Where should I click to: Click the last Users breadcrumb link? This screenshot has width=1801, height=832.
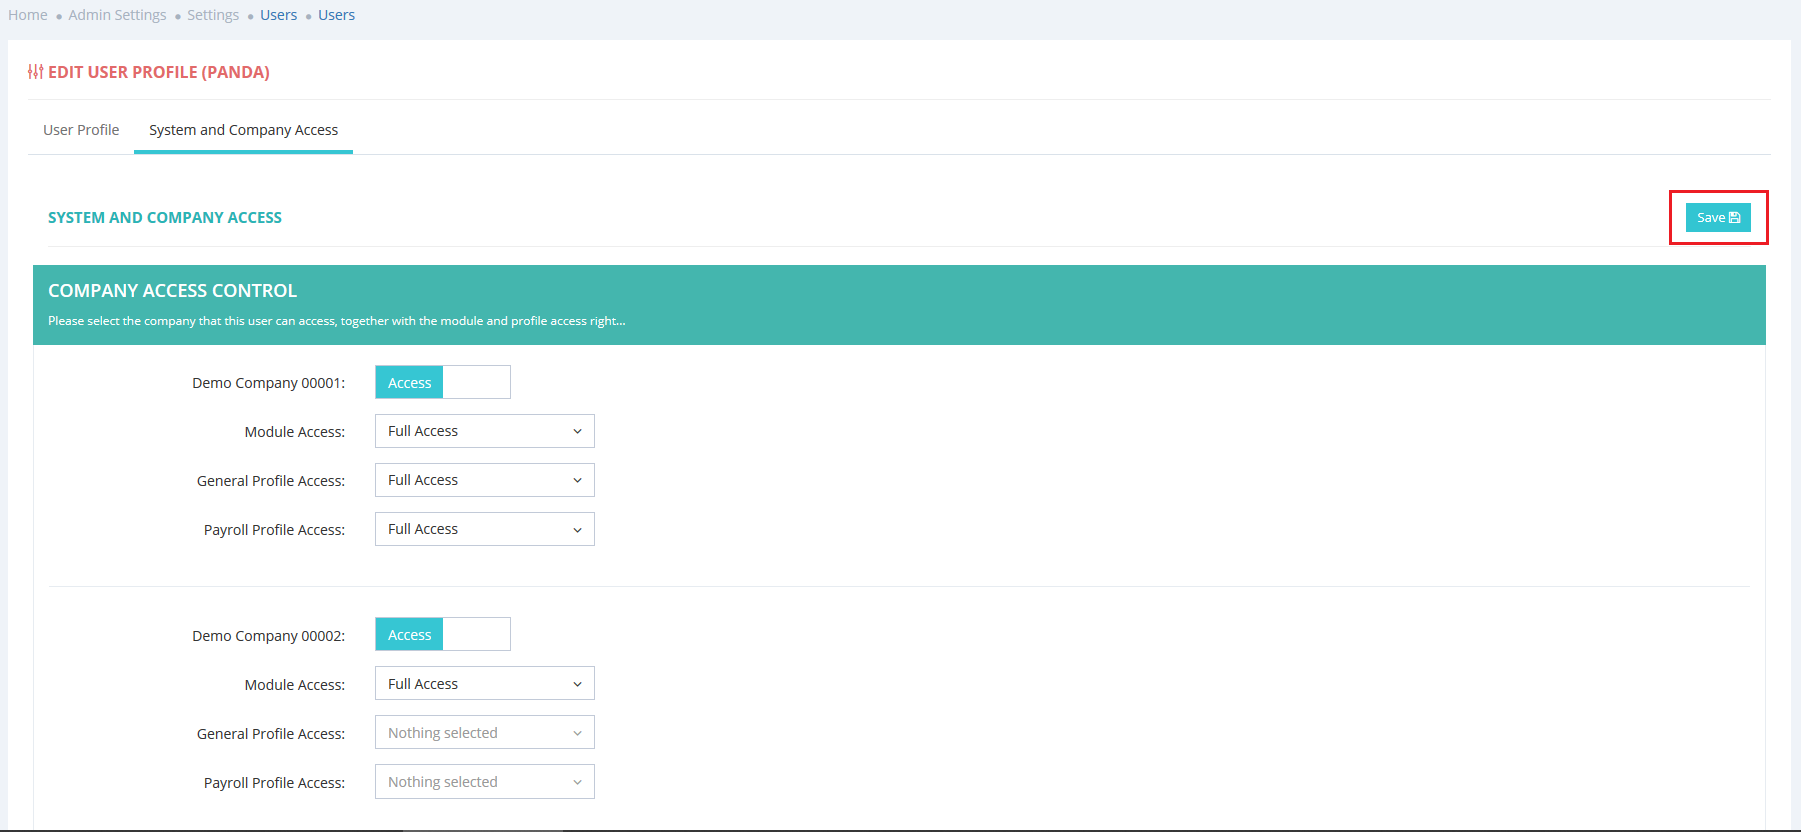[x=336, y=15]
